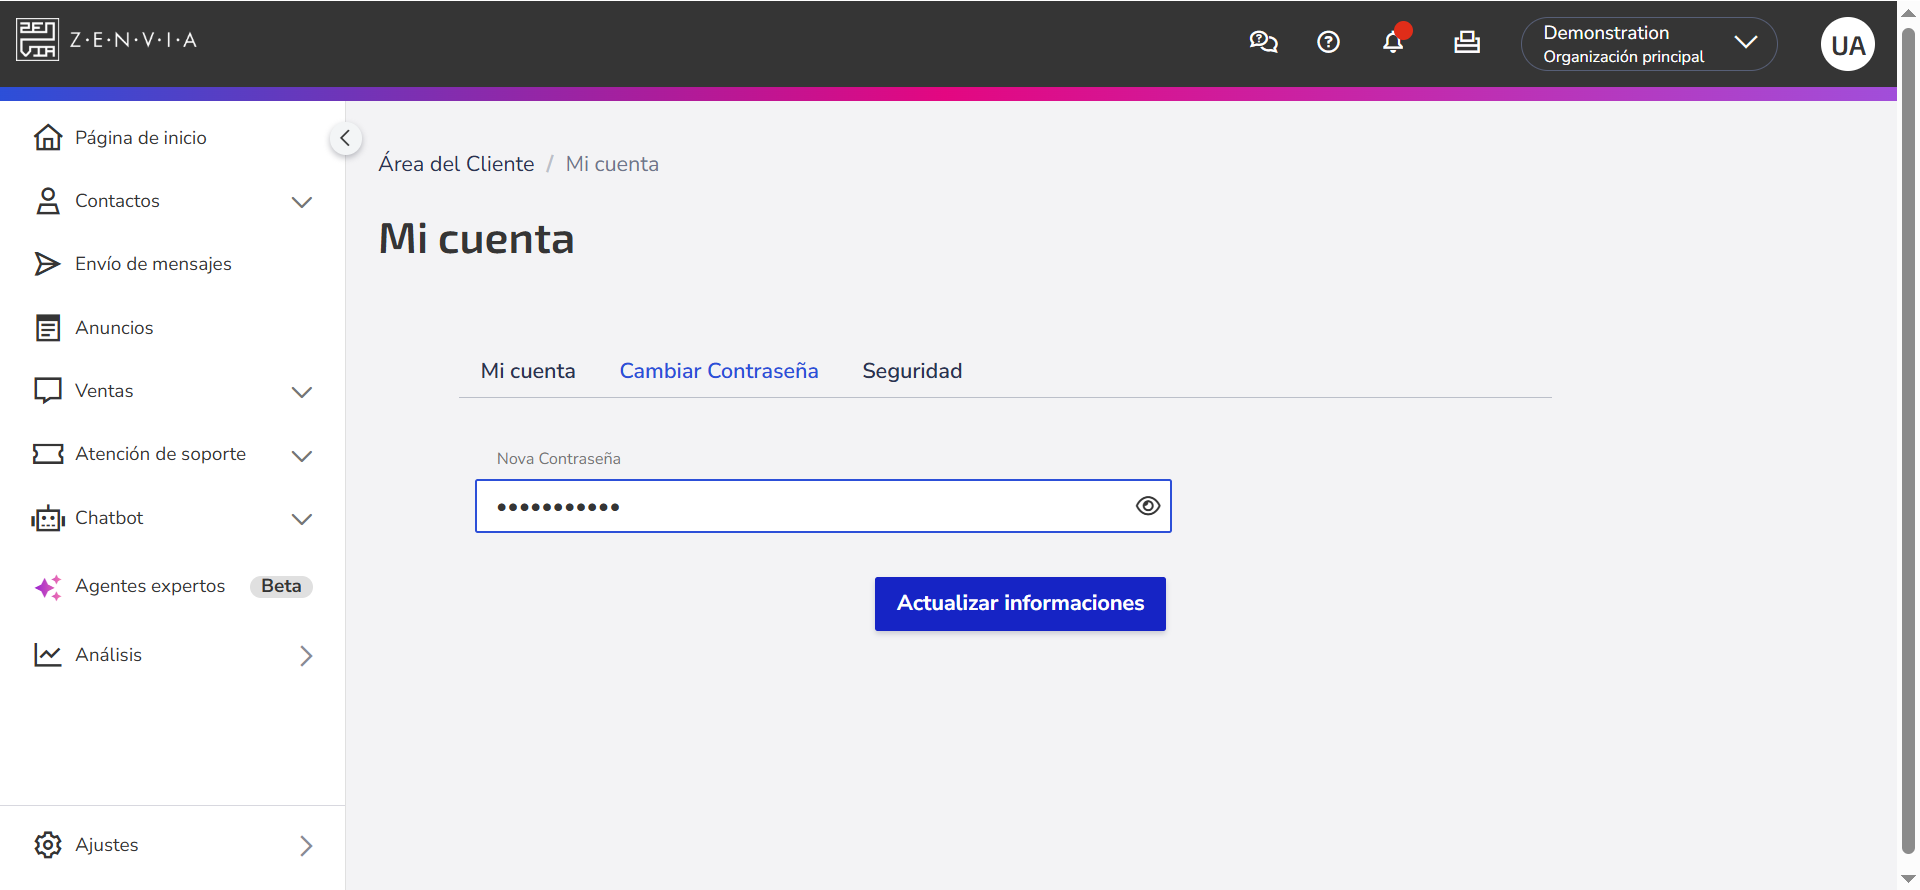Select the Cambiar Contraseña tab
The image size is (1920, 890).
[719, 371]
